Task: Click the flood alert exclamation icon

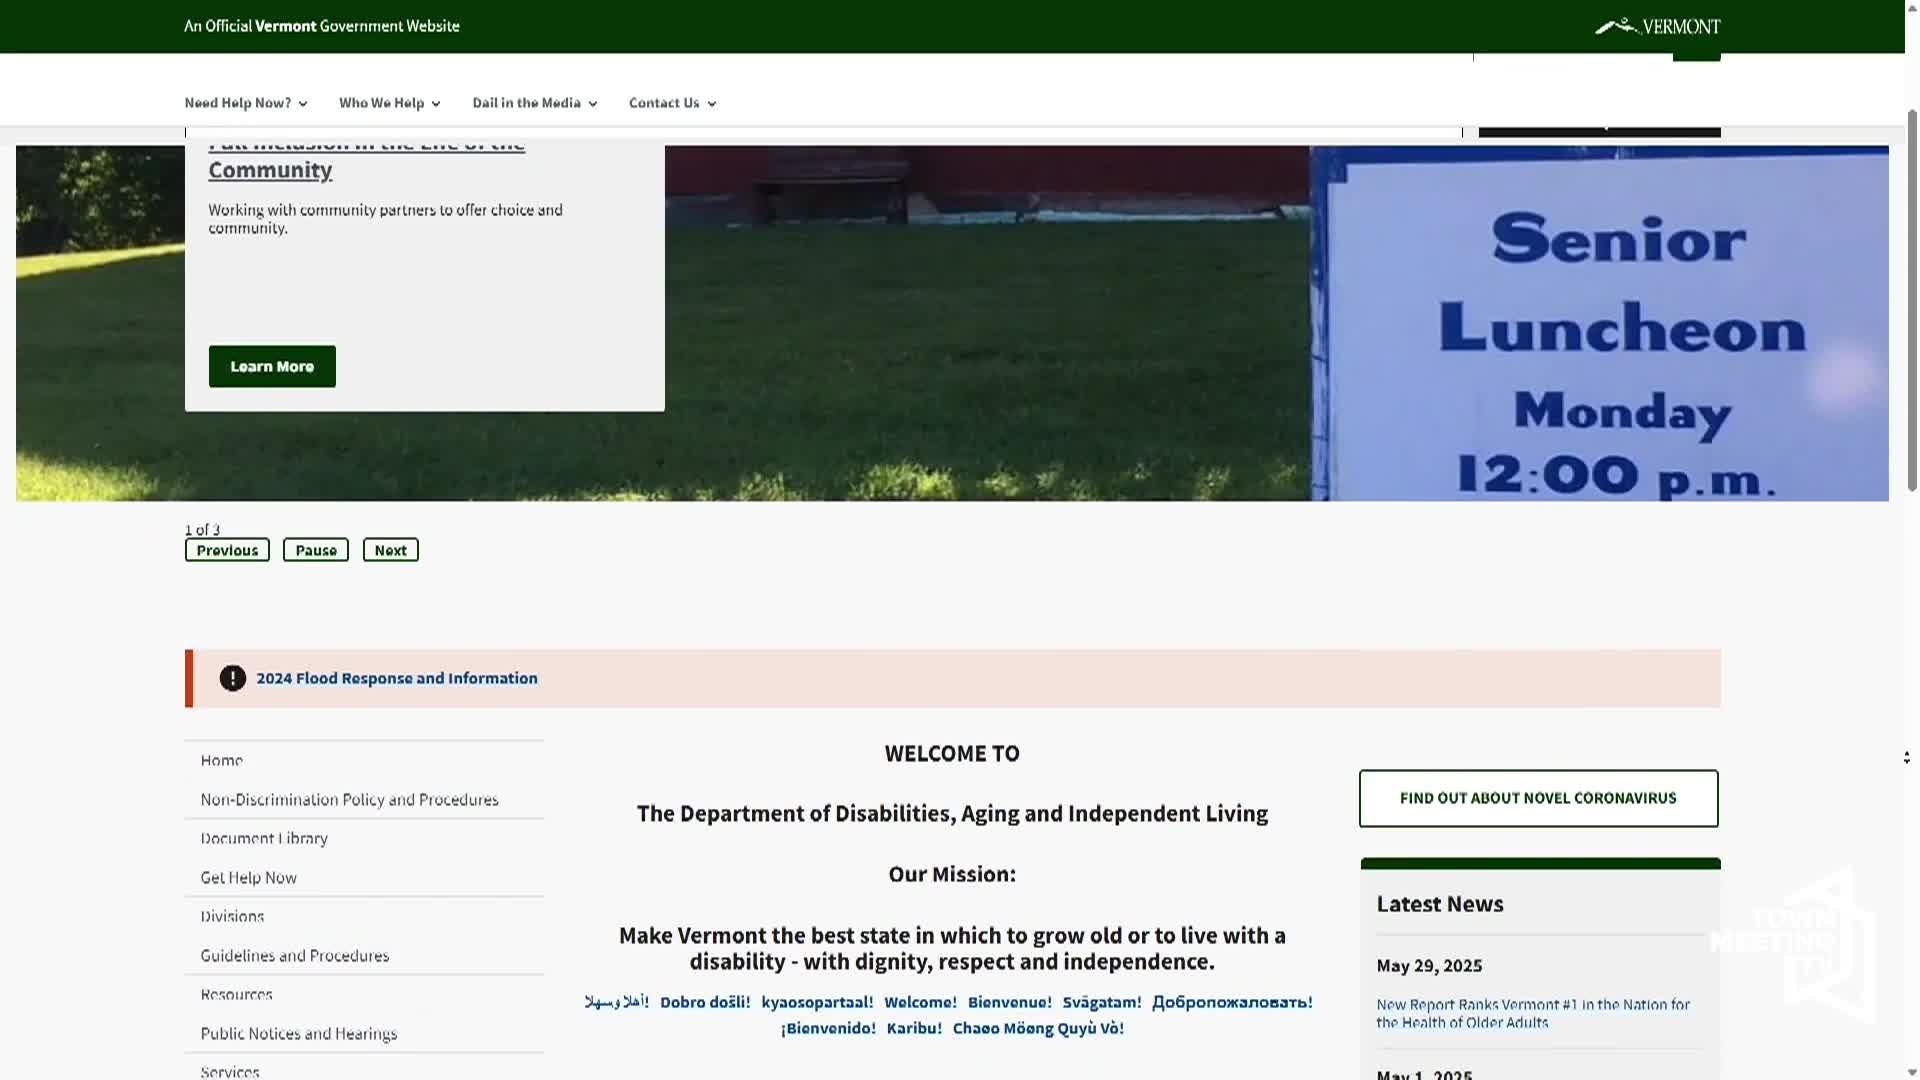Action: [232, 678]
